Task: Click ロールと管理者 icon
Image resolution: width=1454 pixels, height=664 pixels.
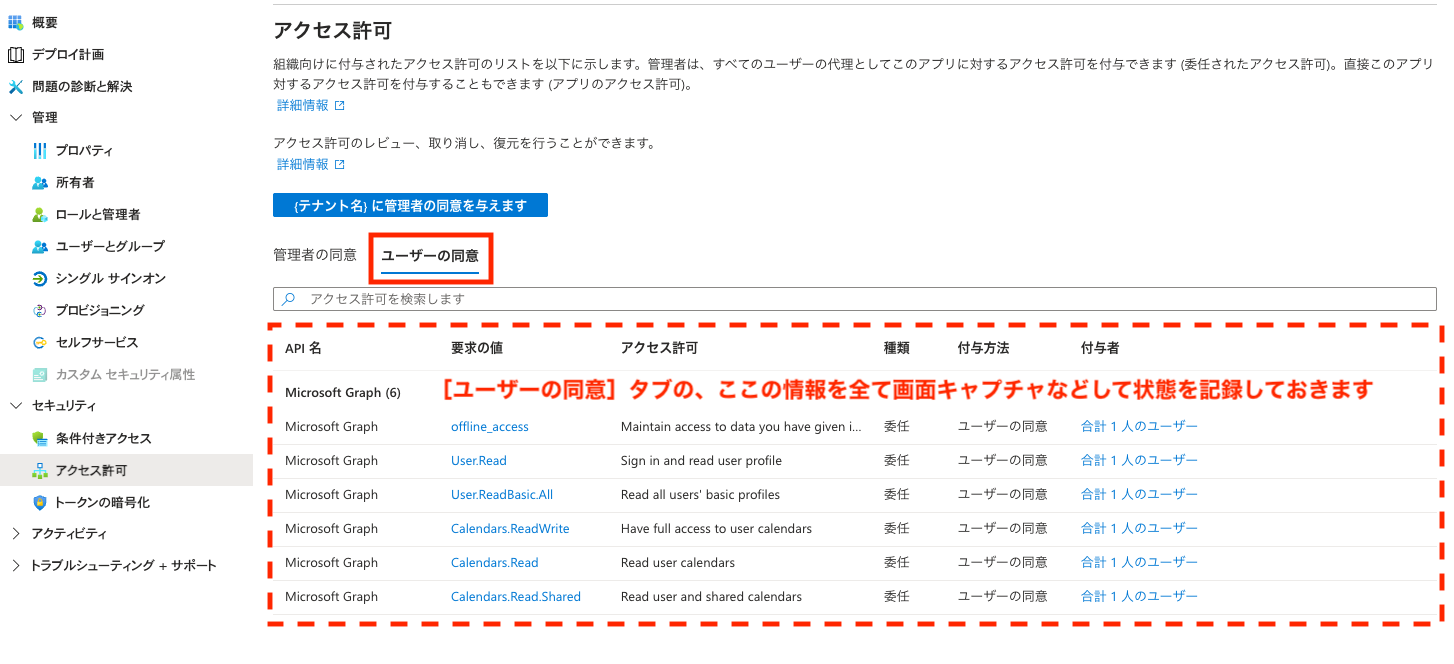Action: (40, 214)
